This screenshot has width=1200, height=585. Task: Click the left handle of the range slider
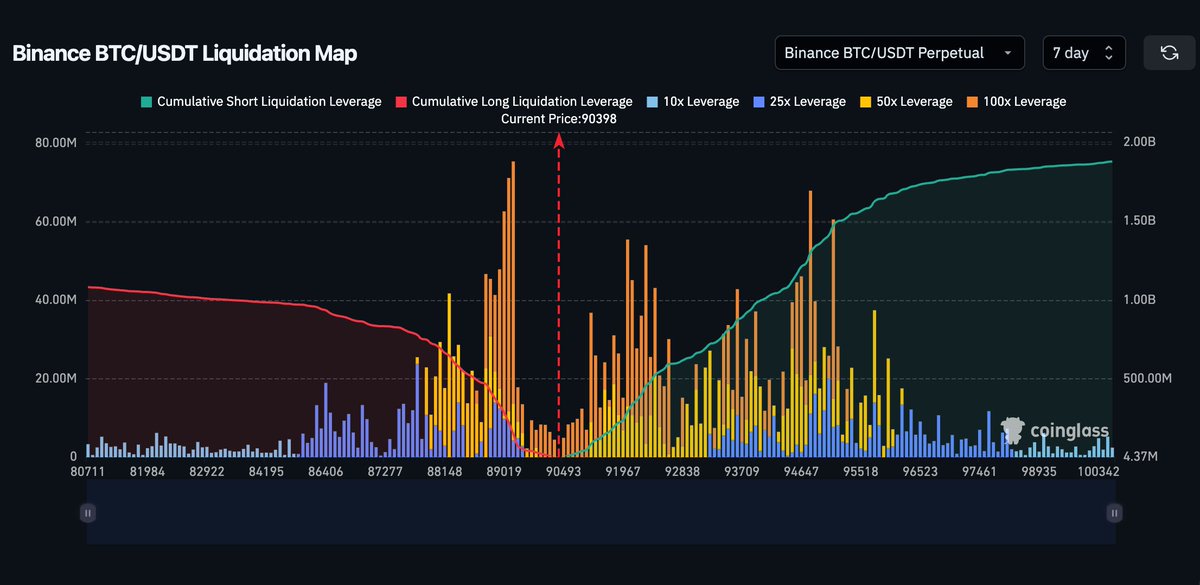pyautogui.click(x=87, y=512)
